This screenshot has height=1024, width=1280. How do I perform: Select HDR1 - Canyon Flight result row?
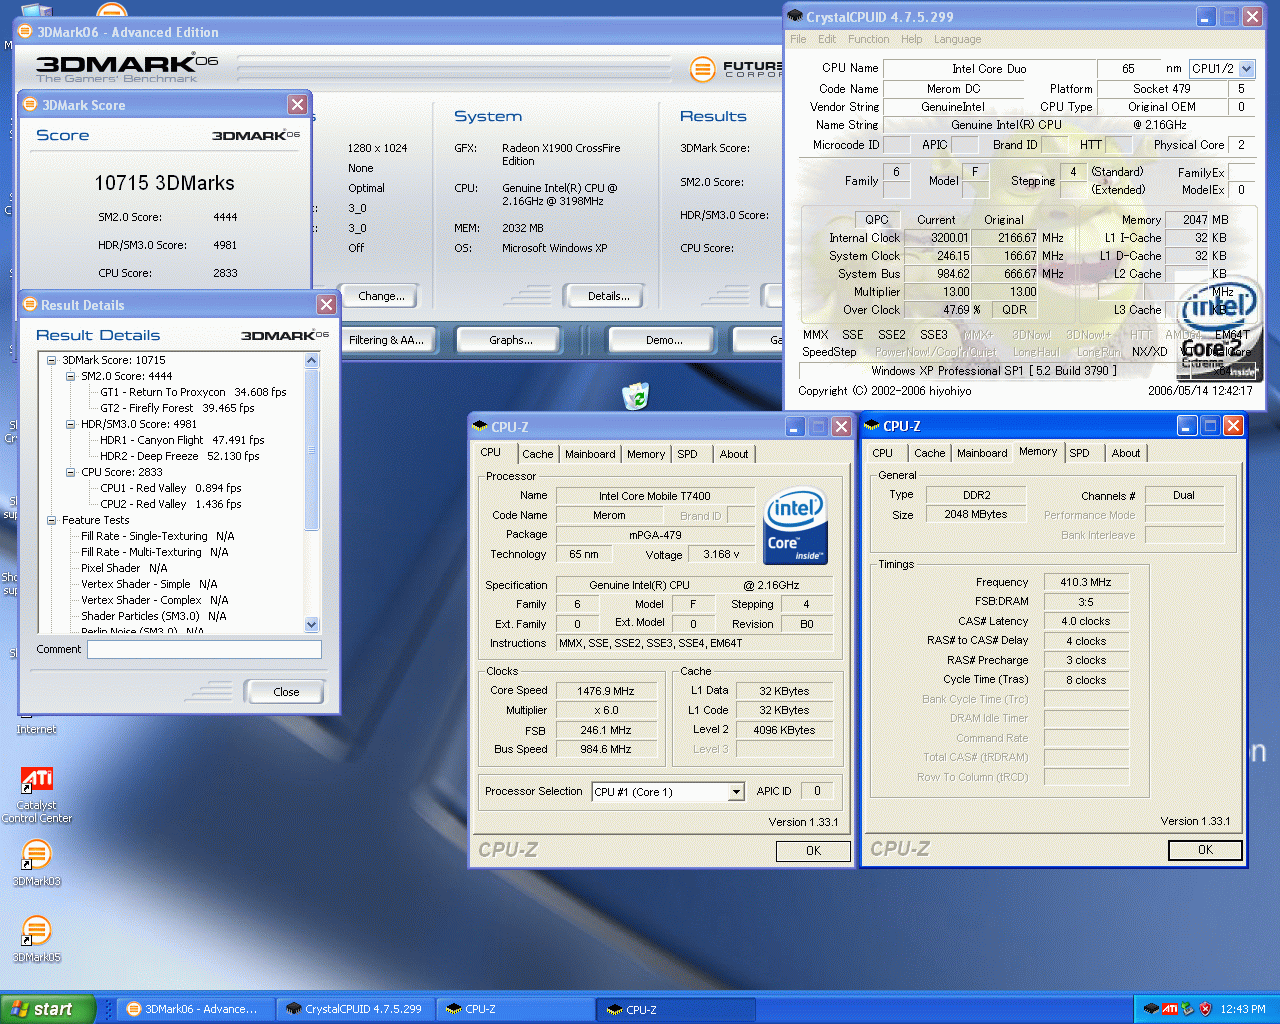182,440
